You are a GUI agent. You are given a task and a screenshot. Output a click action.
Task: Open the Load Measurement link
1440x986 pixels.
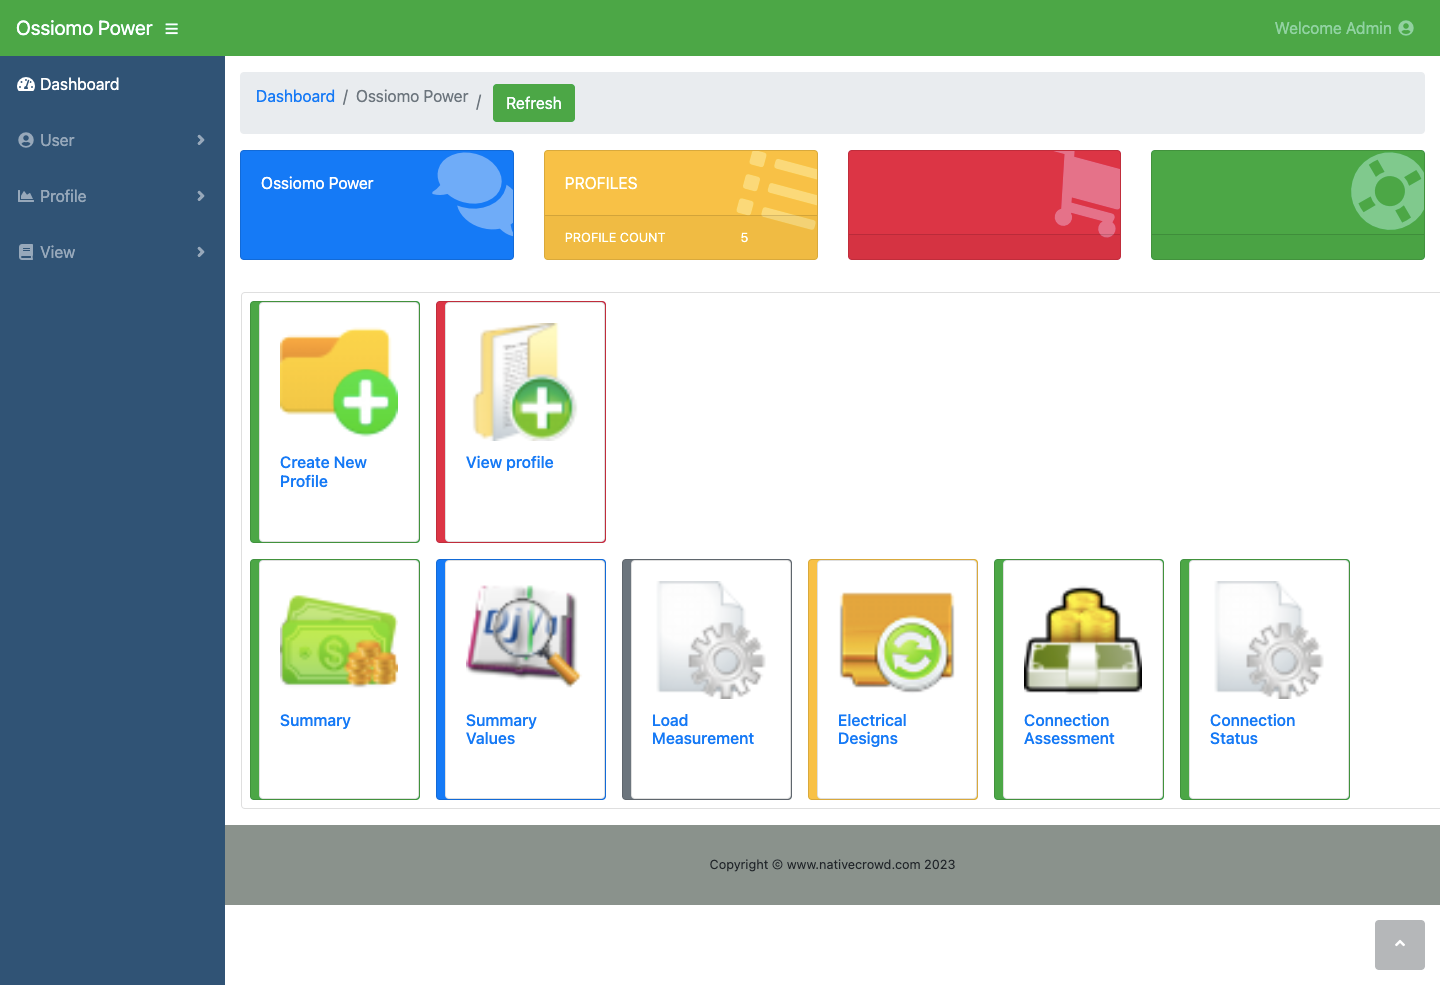click(703, 729)
